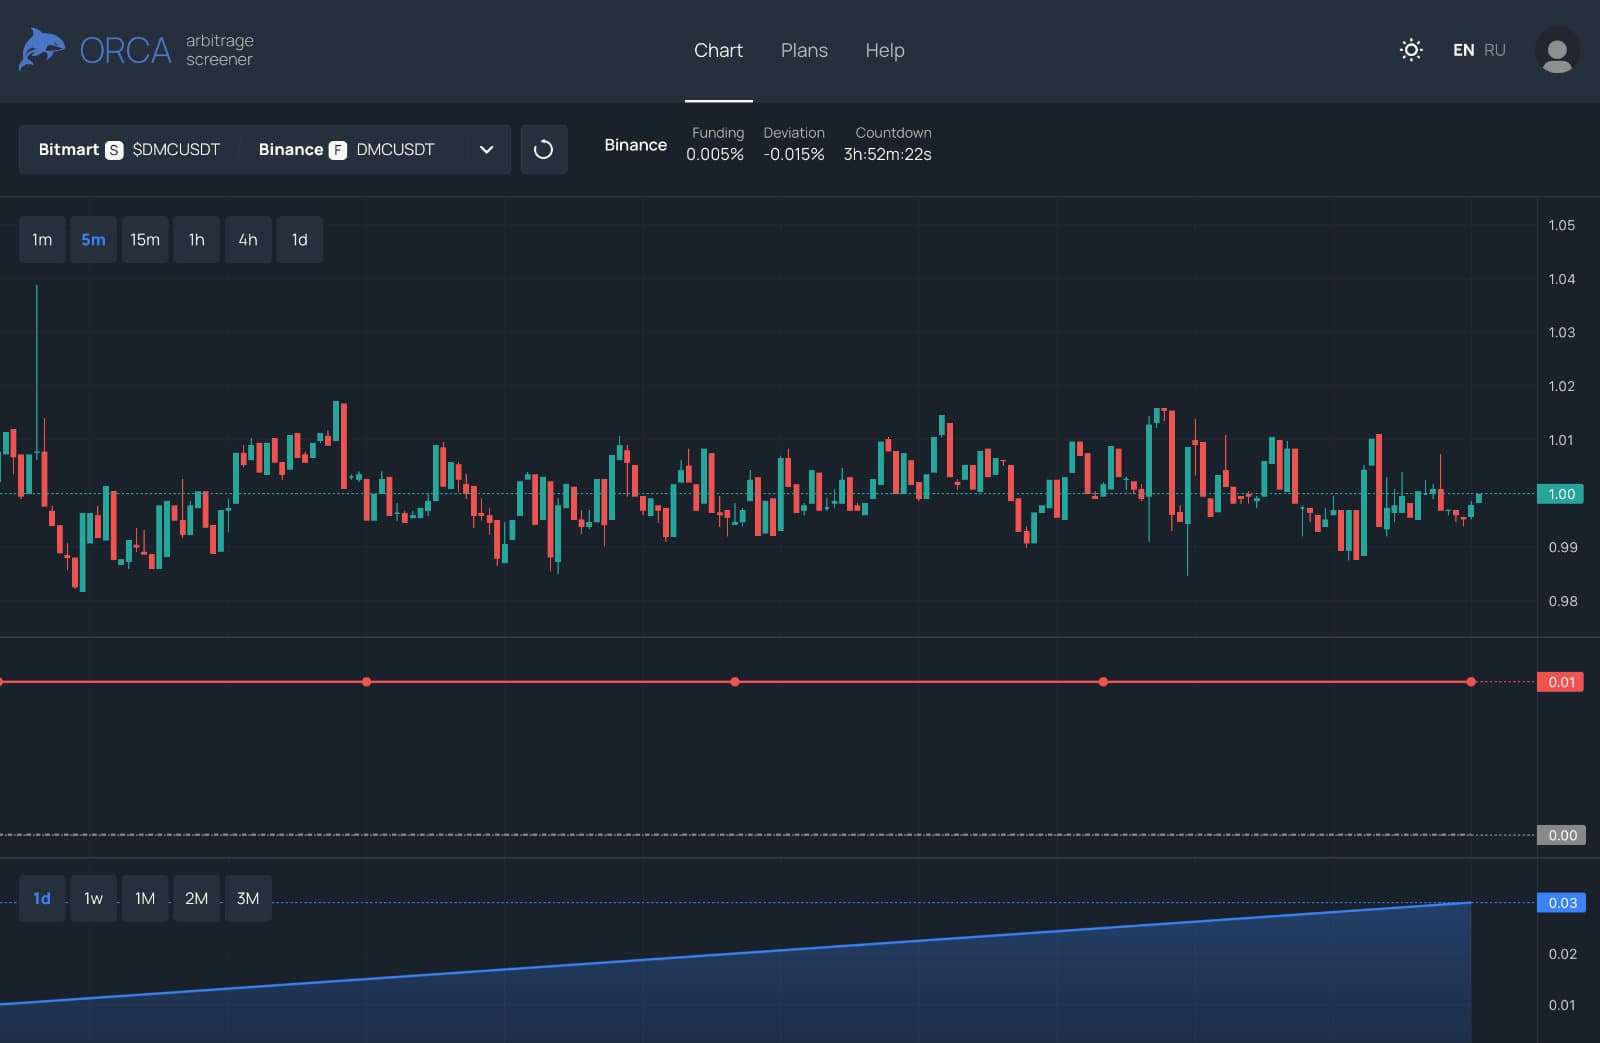Toggle the light/dark theme sun icon
This screenshot has width=1600, height=1043.
(x=1411, y=50)
